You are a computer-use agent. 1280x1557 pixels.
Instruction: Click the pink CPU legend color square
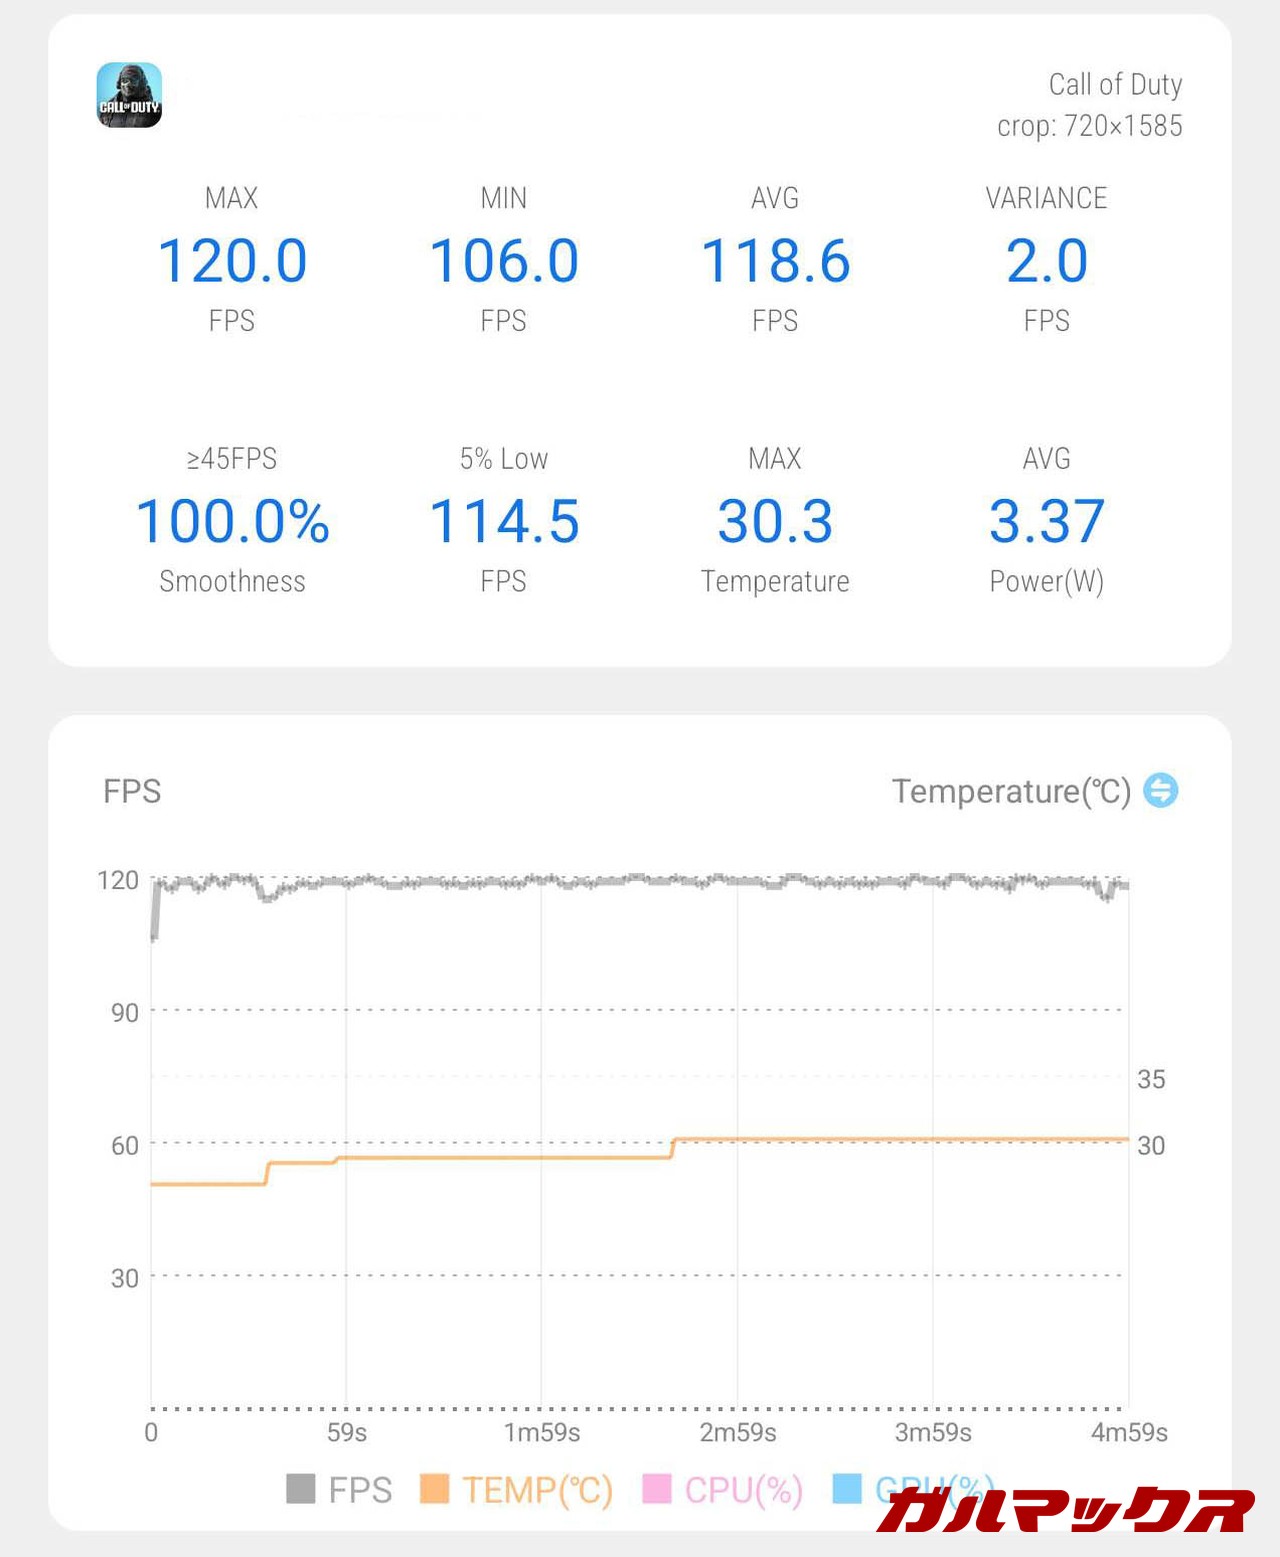(656, 1488)
